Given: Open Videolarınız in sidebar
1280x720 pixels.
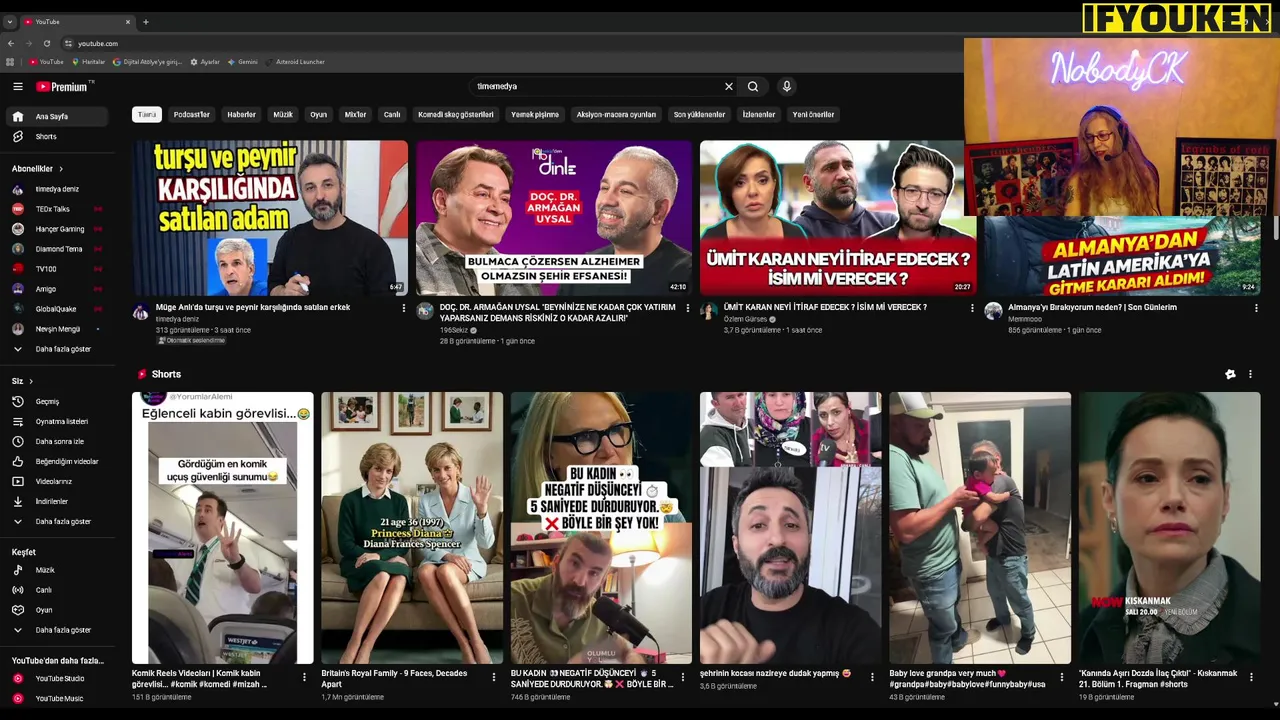Looking at the screenshot, I should 56,482.
